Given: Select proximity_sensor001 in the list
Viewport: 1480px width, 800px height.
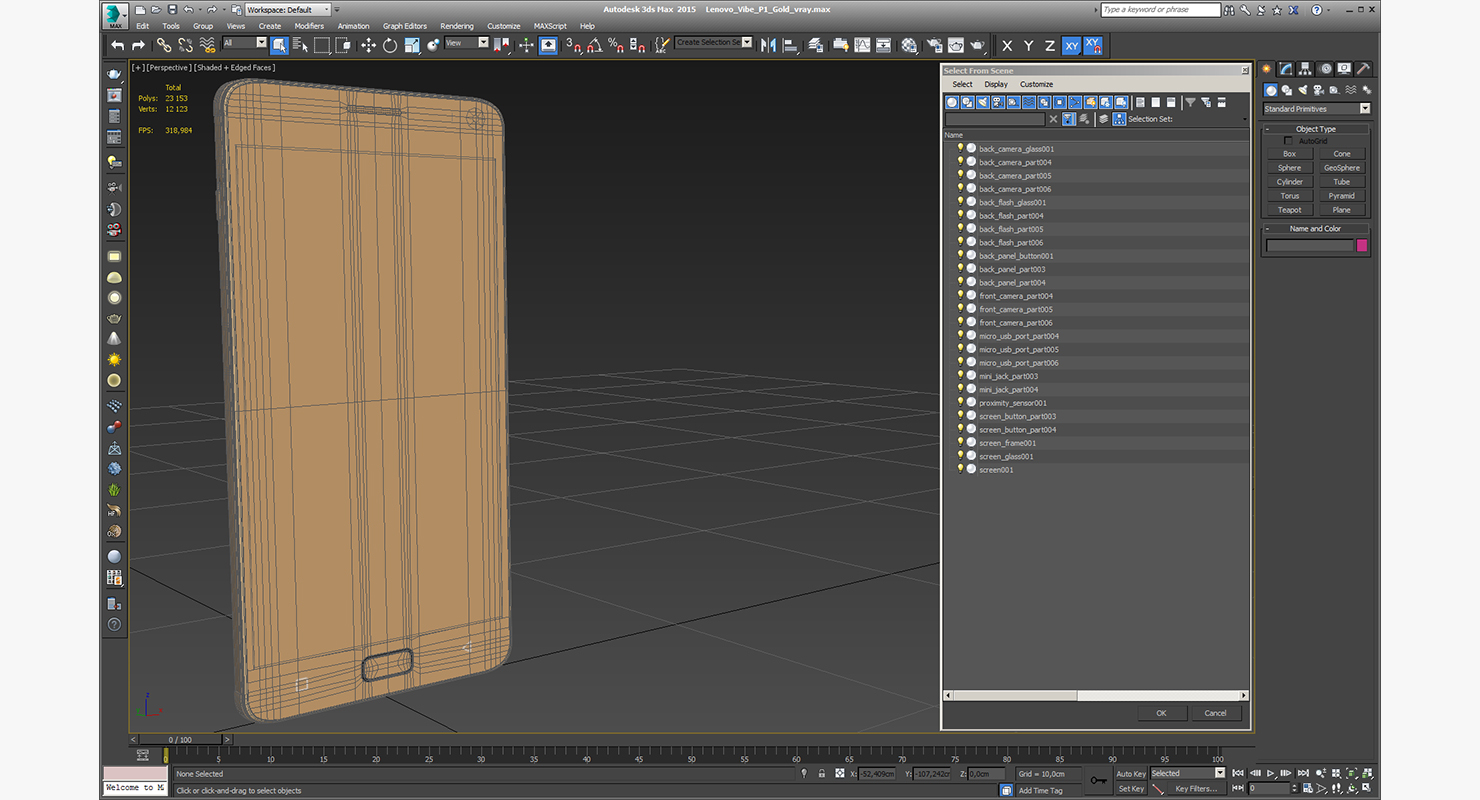Looking at the screenshot, I should click(x=1012, y=403).
